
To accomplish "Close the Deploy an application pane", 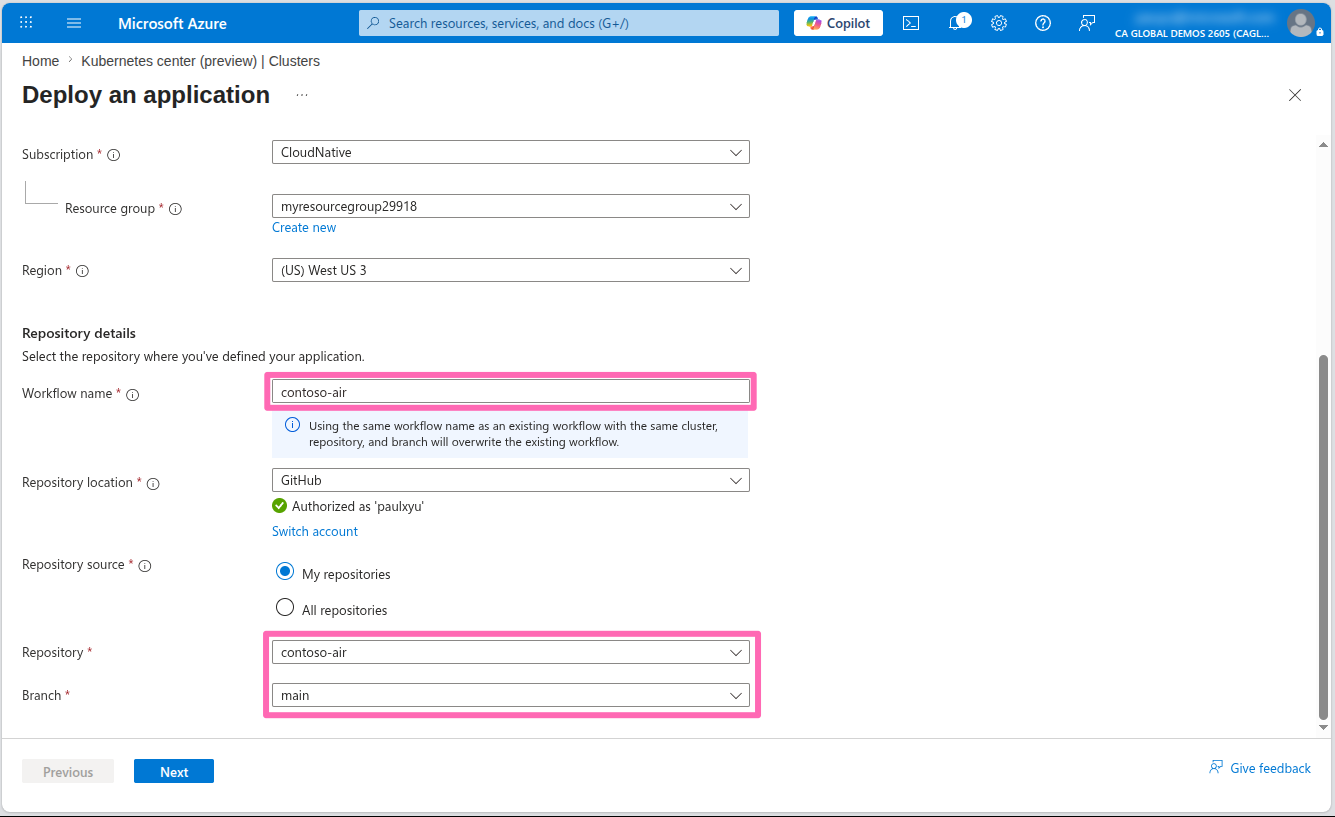I will click(1295, 95).
